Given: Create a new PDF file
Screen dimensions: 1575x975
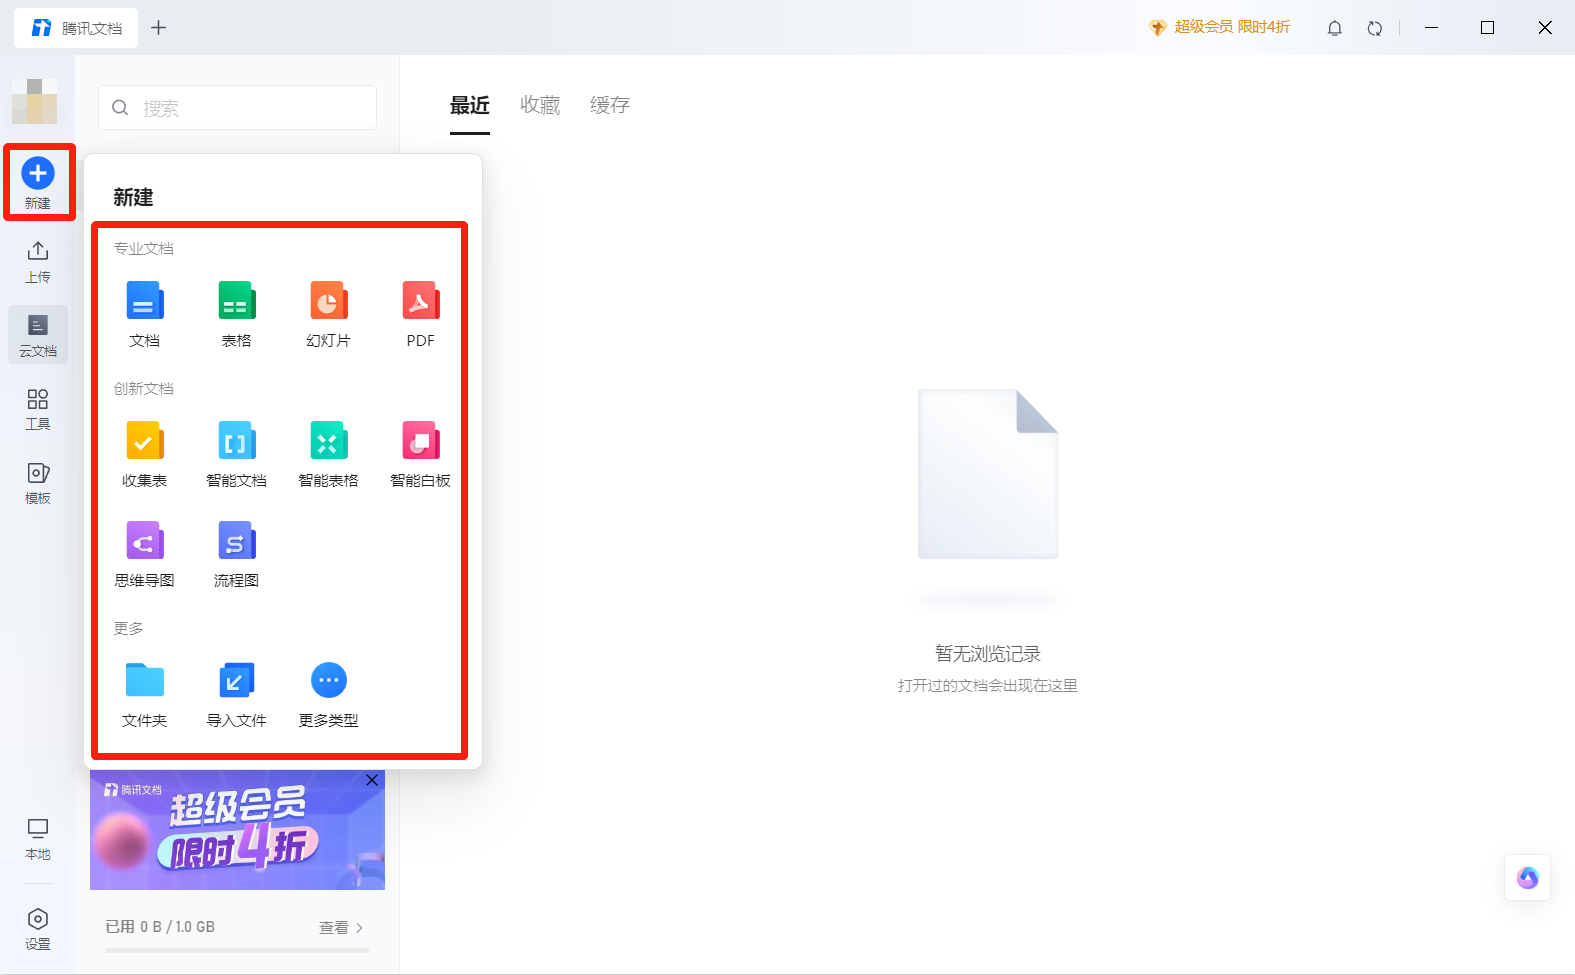Looking at the screenshot, I should click(x=421, y=315).
